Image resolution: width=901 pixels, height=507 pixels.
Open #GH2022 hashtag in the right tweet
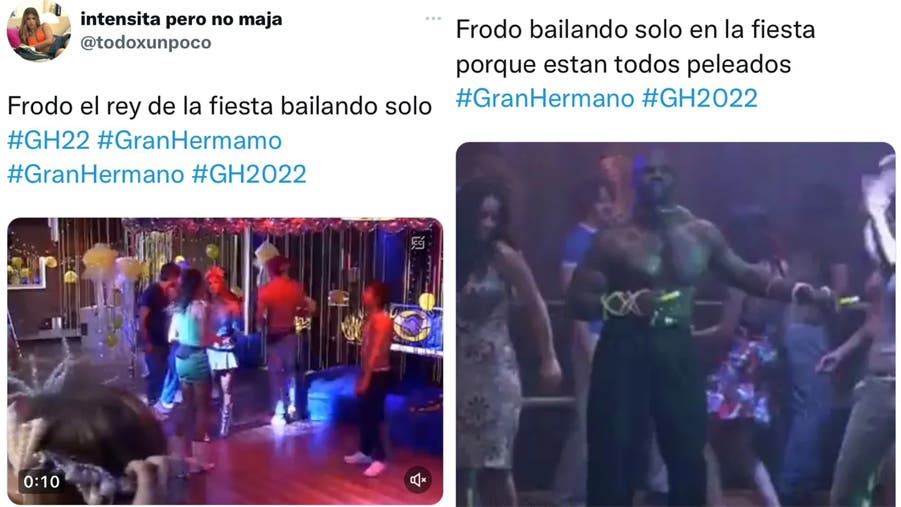coord(699,98)
